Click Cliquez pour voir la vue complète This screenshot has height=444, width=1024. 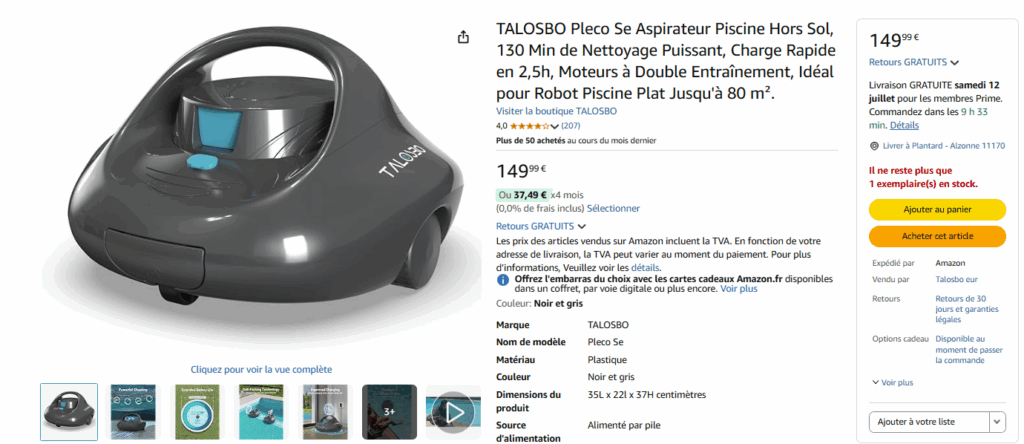coord(261,370)
